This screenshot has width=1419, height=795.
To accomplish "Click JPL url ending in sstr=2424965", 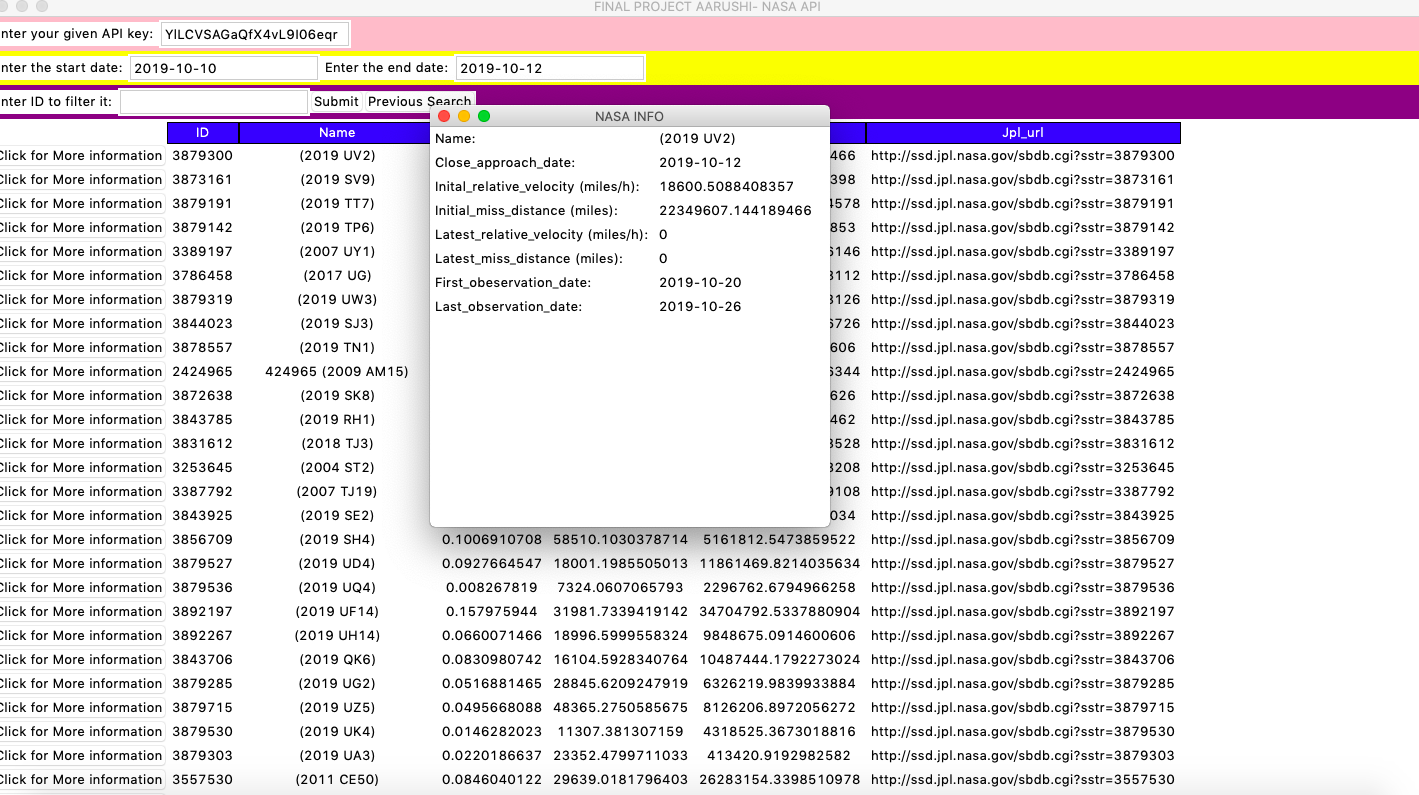I will [x=1023, y=372].
